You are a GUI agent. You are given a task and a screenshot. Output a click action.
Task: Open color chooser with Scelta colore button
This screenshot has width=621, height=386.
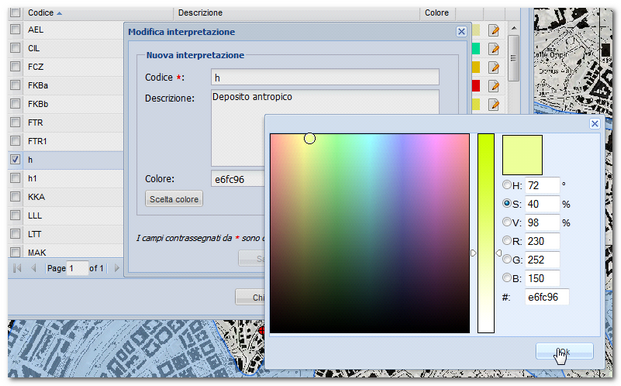coord(174,199)
